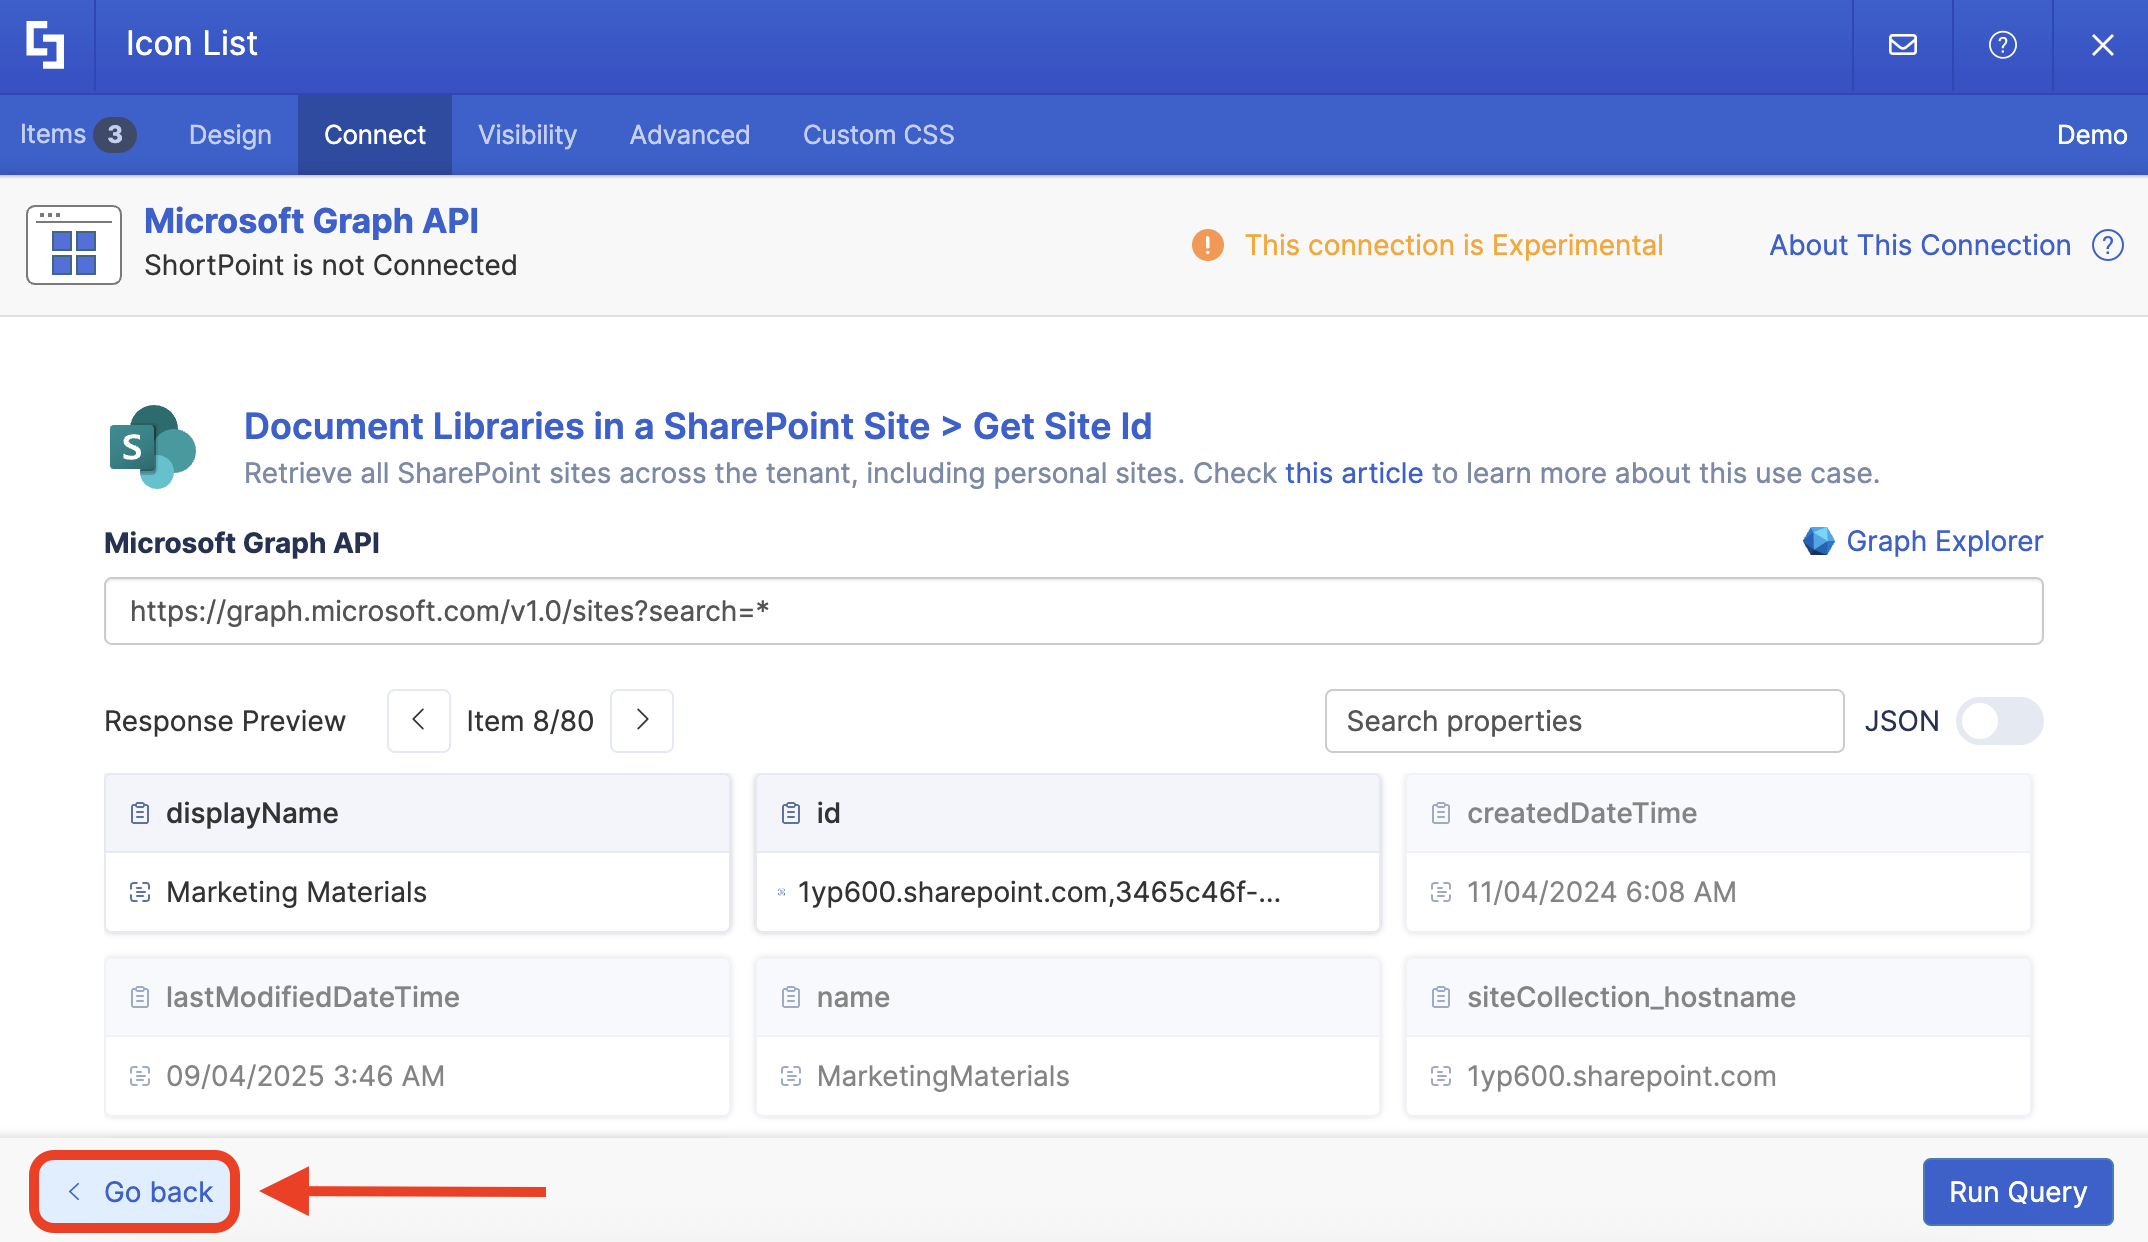Viewport: 2148px width, 1242px height.
Task: Click the Microsoft Graph API connection icon
Action: point(74,245)
